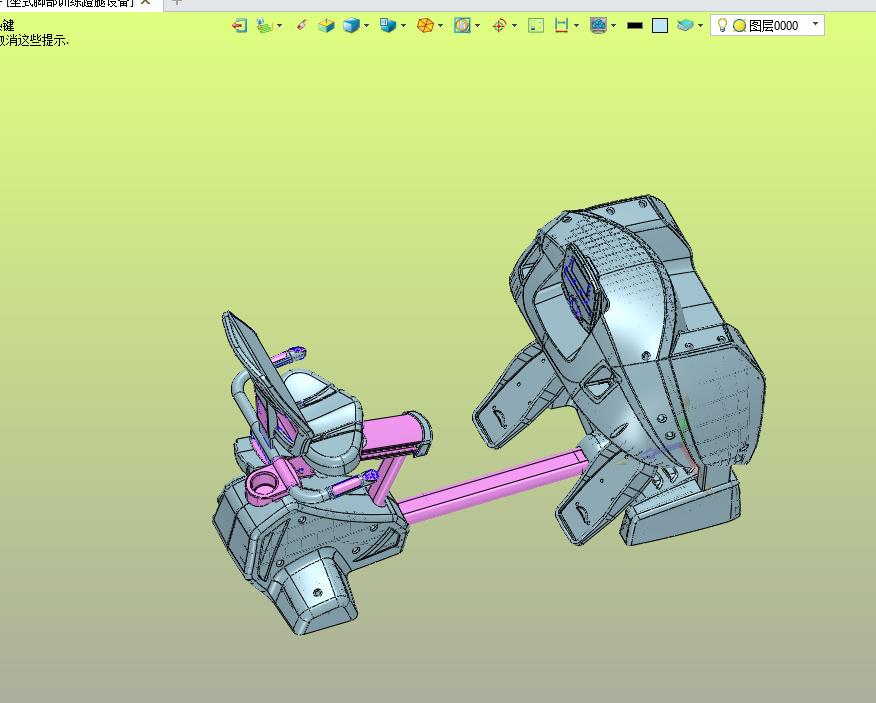Toggle the yellow circle layer status icon
This screenshot has height=703, width=876.
pos(740,26)
